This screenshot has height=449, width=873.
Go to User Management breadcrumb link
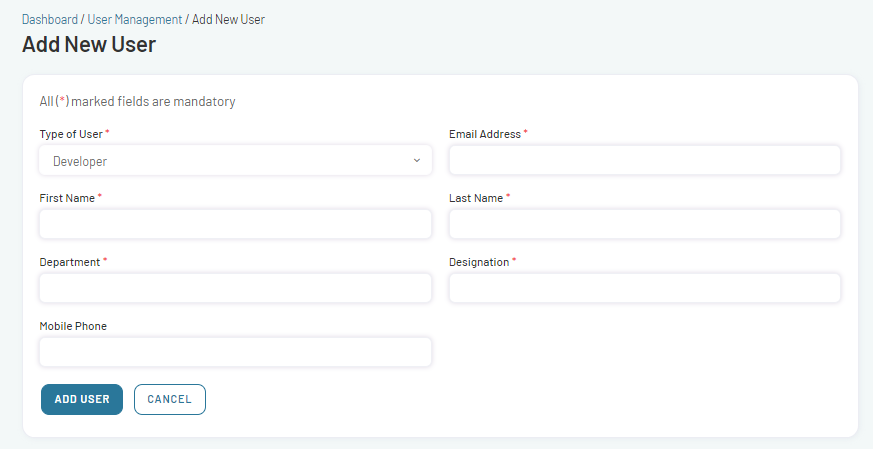pyautogui.click(x=135, y=19)
